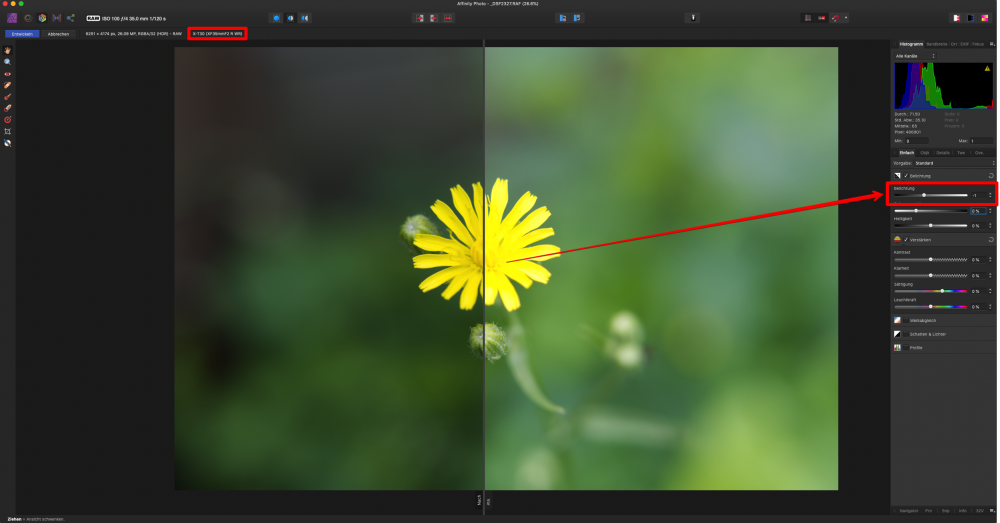Click the histogram yellow warning triangle
This screenshot has height=523, width=1000.
click(987, 68)
